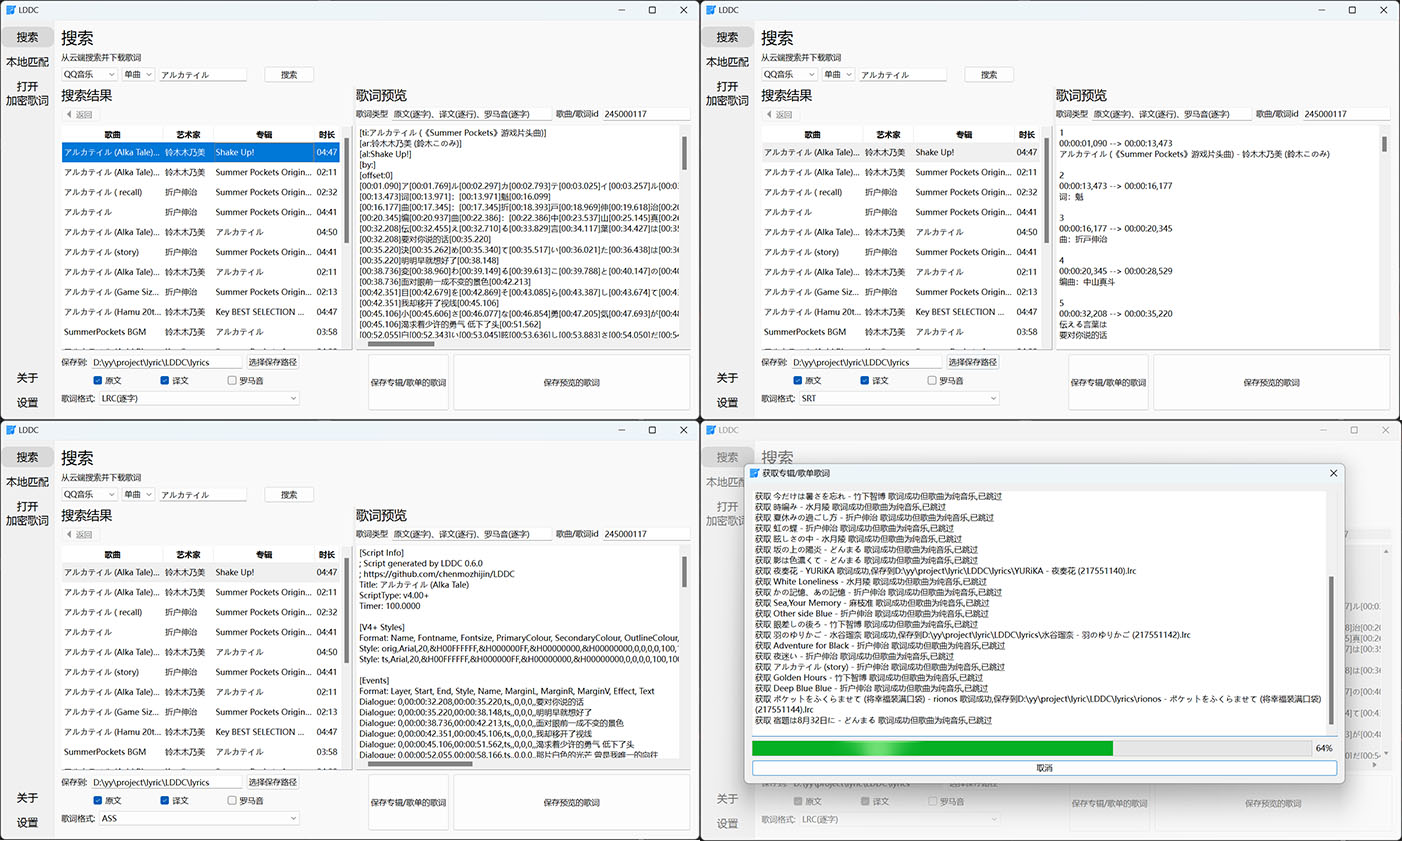Select アルカテイル (Game Siz... row in ASS window
The height and width of the screenshot is (841, 1402).
(201, 712)
